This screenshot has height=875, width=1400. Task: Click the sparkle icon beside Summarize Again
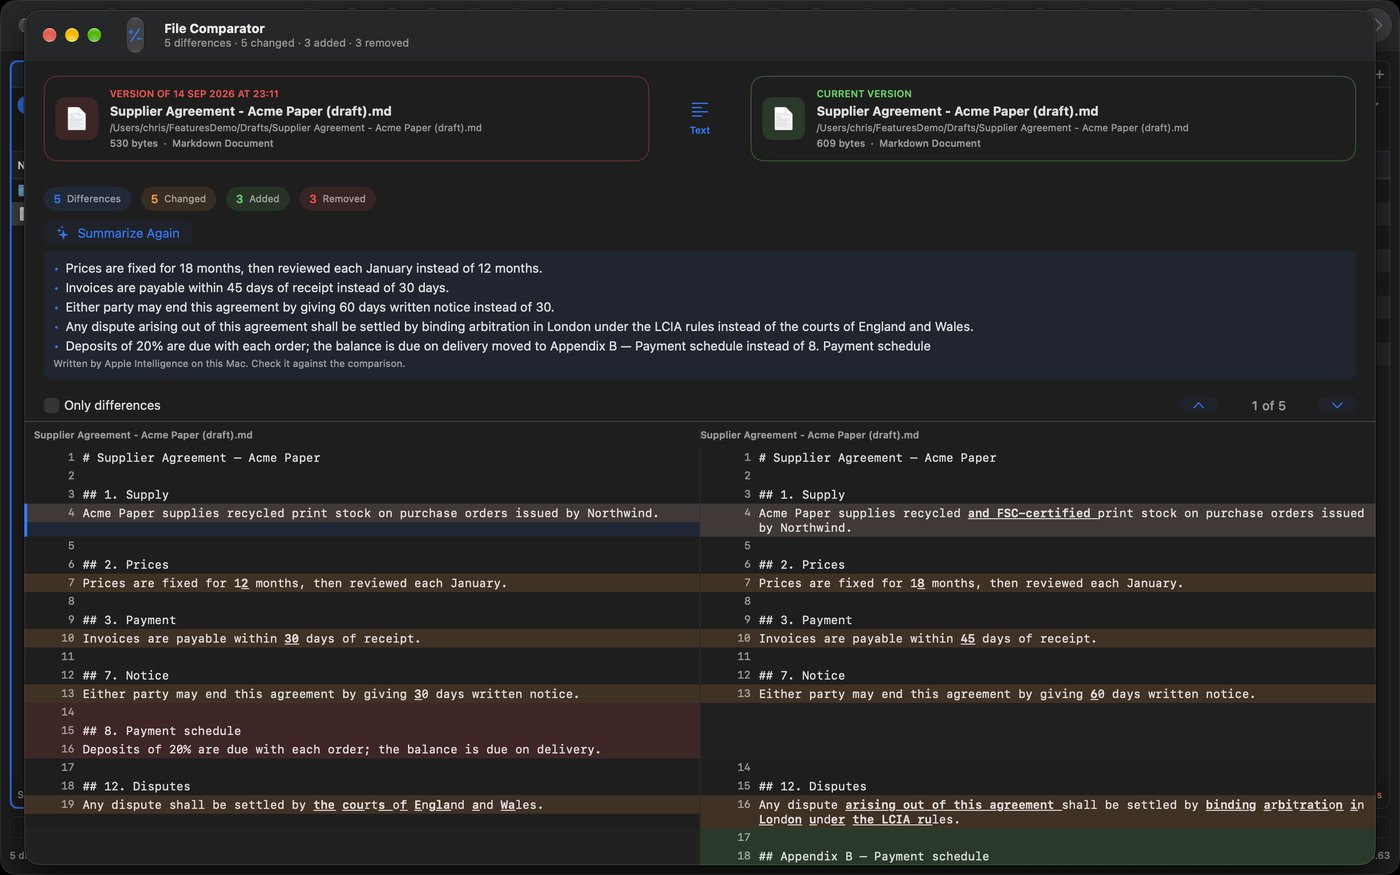(x=62, y=233)
